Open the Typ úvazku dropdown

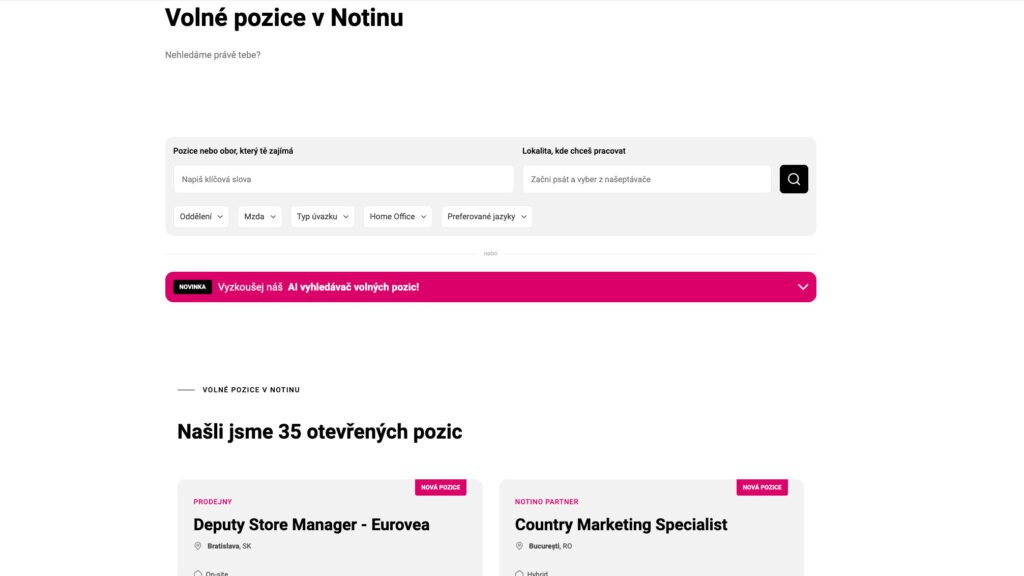[x=322, y=216]
